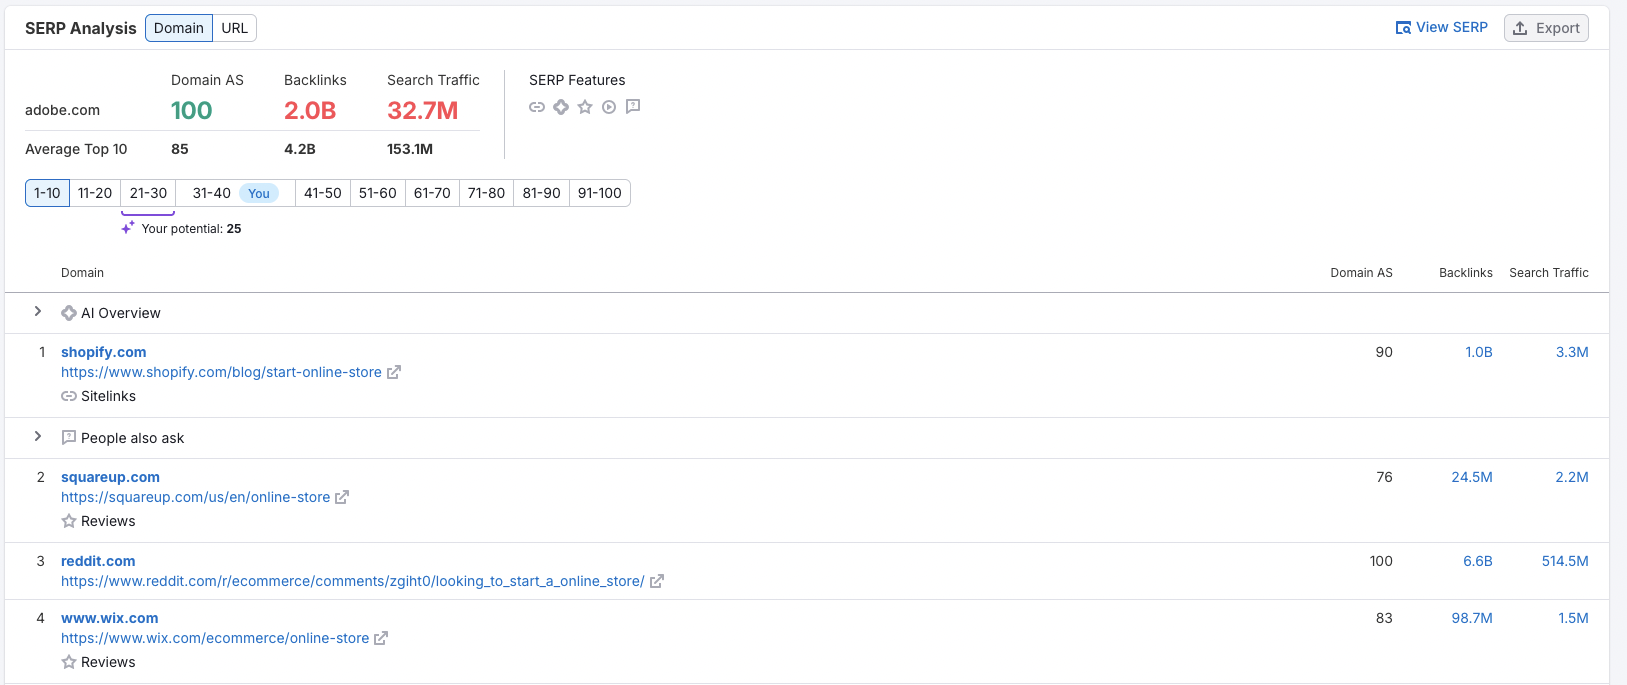
Task: Click the Export button
Action: pyautogui.click(x=1546, y=28)
